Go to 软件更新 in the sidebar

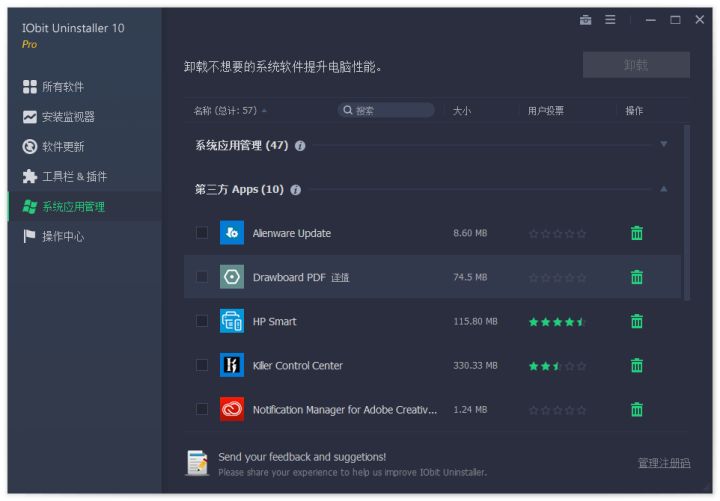(63, 147)
